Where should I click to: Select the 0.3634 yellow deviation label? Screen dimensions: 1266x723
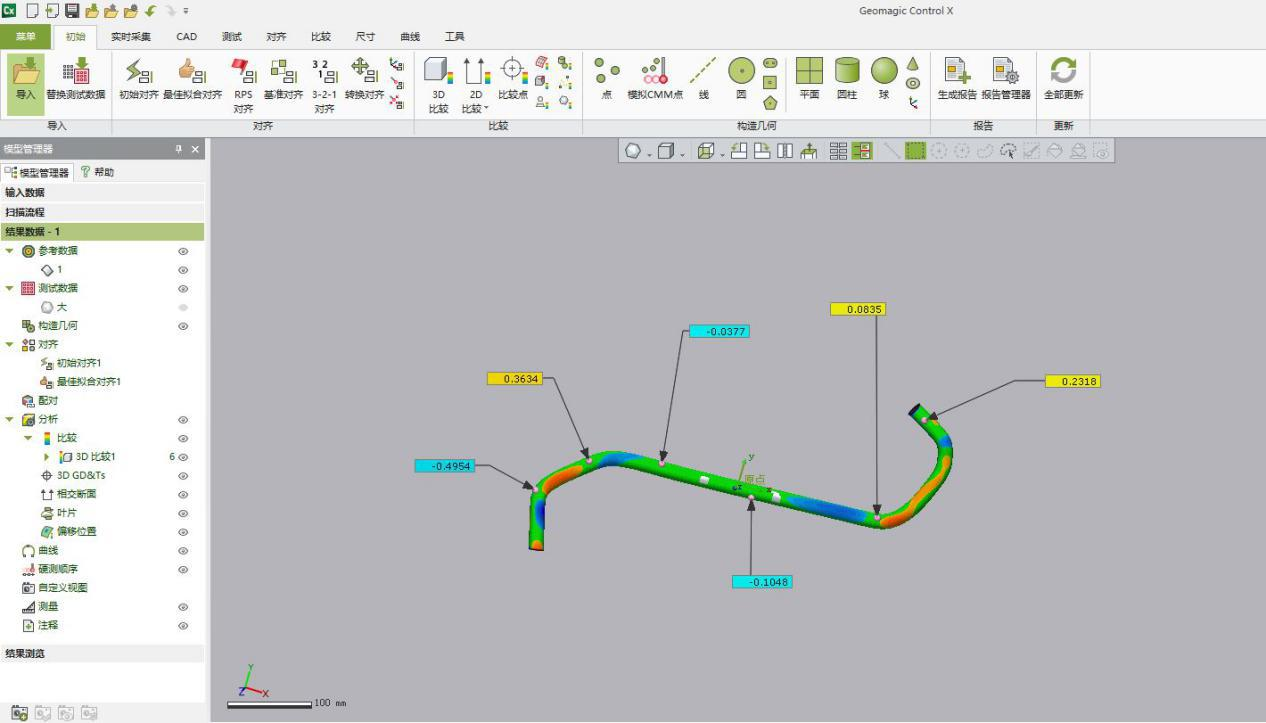tap(514, 379)
